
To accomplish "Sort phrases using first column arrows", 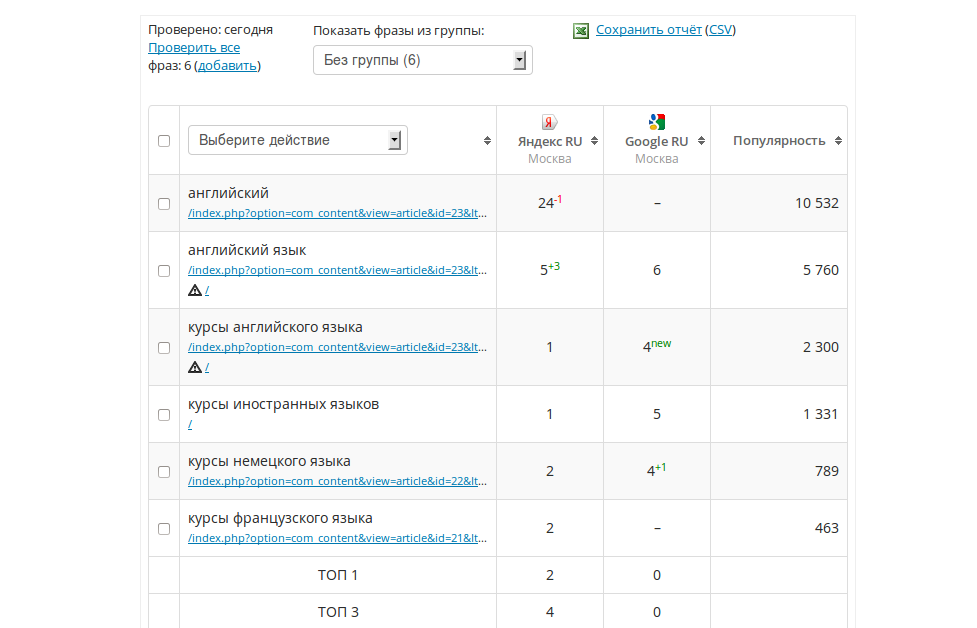I will [x=487, y=141].
